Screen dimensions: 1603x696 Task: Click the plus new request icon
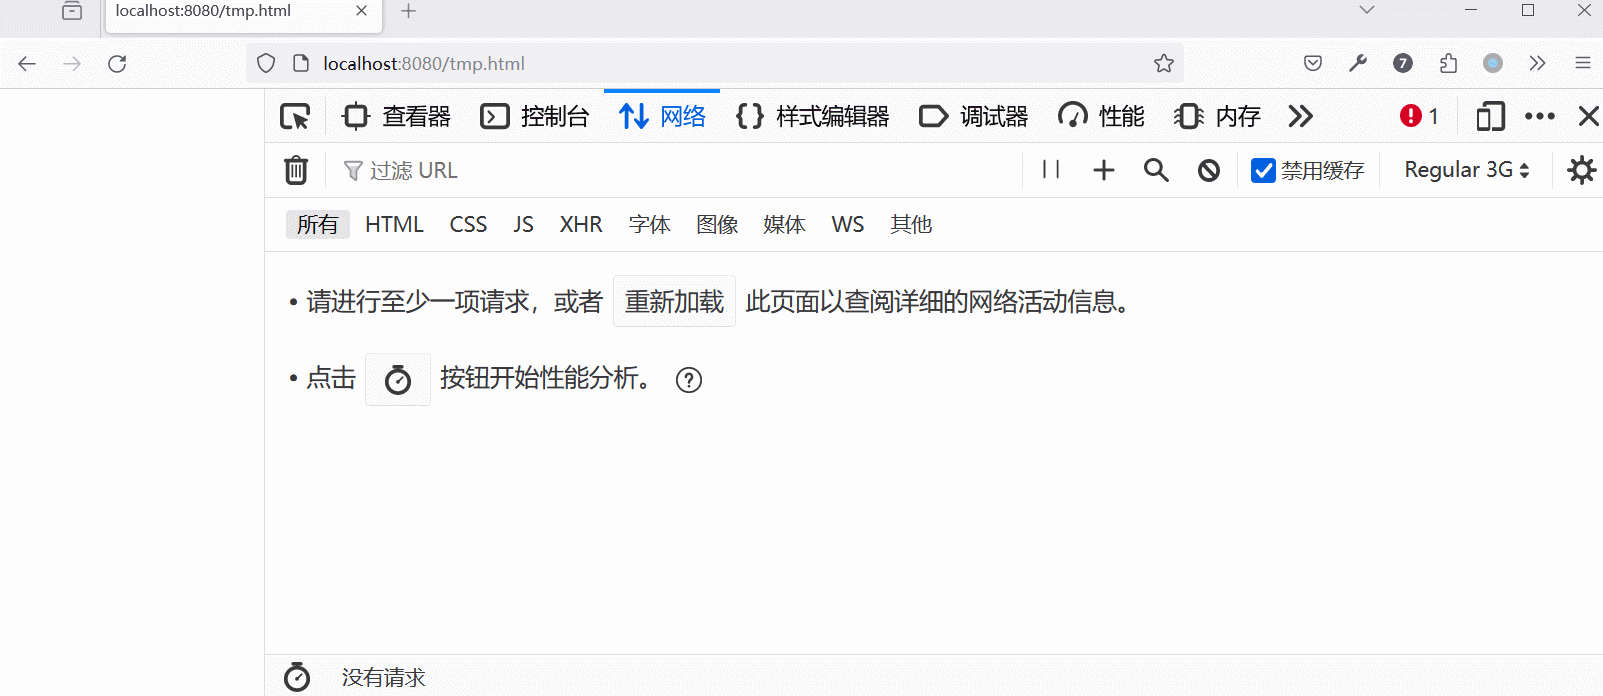coord(1104,171)
